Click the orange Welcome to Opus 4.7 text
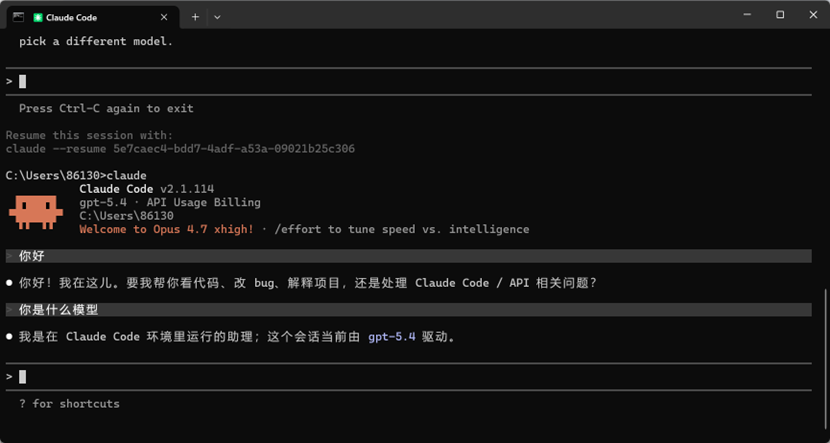The image size is (830, 443). click(x=167, y=229)
